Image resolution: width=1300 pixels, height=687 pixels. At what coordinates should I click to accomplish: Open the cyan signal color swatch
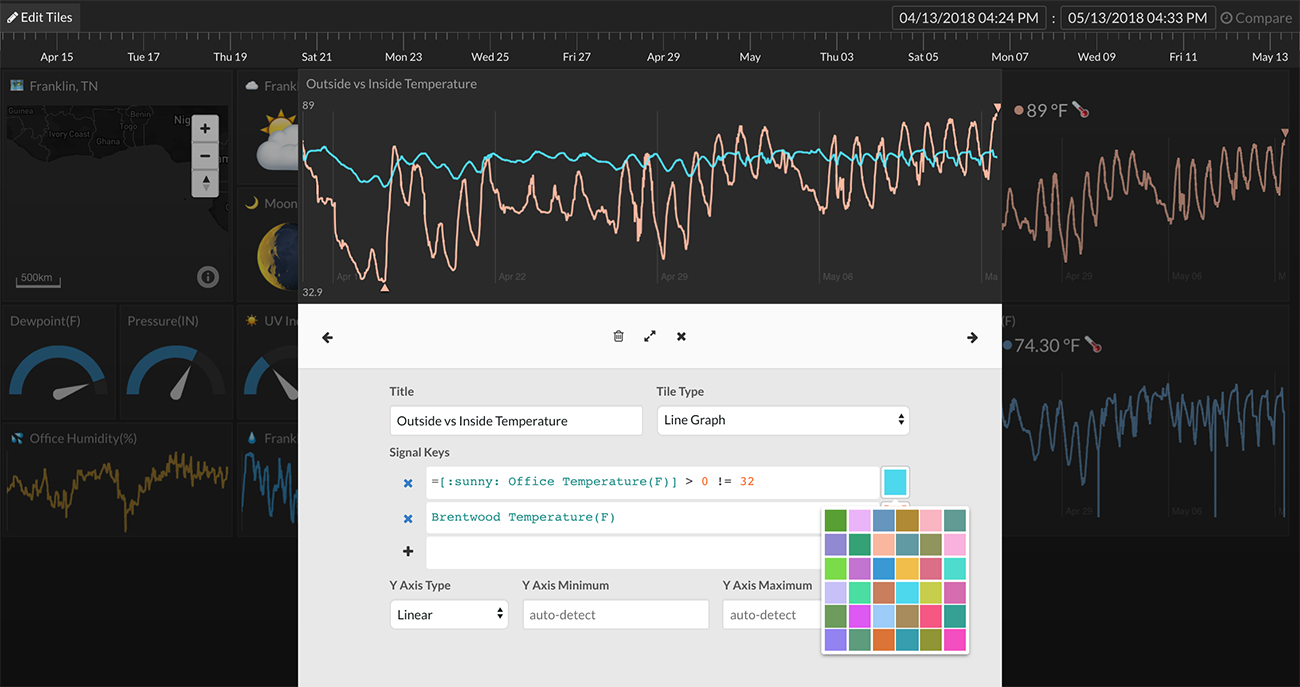point(895,482)
